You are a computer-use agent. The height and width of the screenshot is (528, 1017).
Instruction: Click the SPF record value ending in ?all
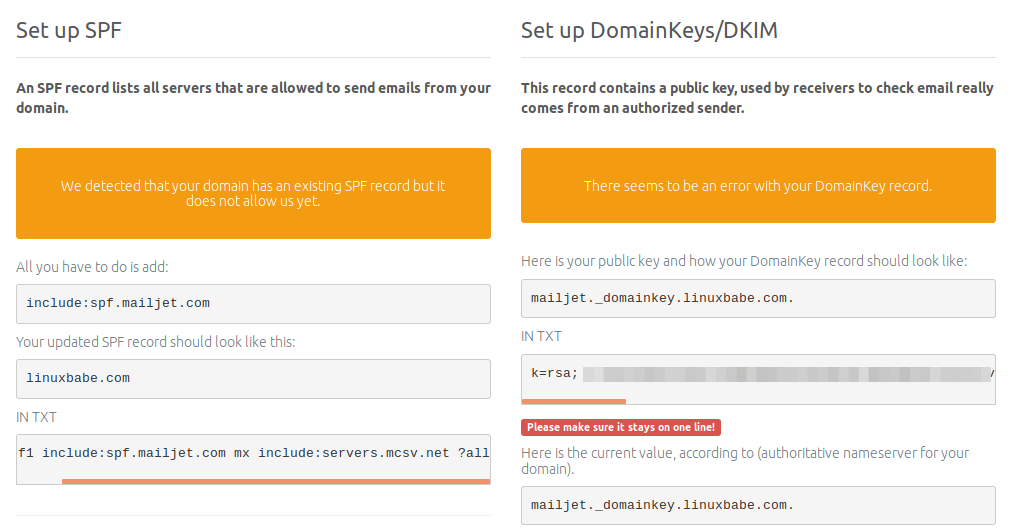click(x=253, y=453)
